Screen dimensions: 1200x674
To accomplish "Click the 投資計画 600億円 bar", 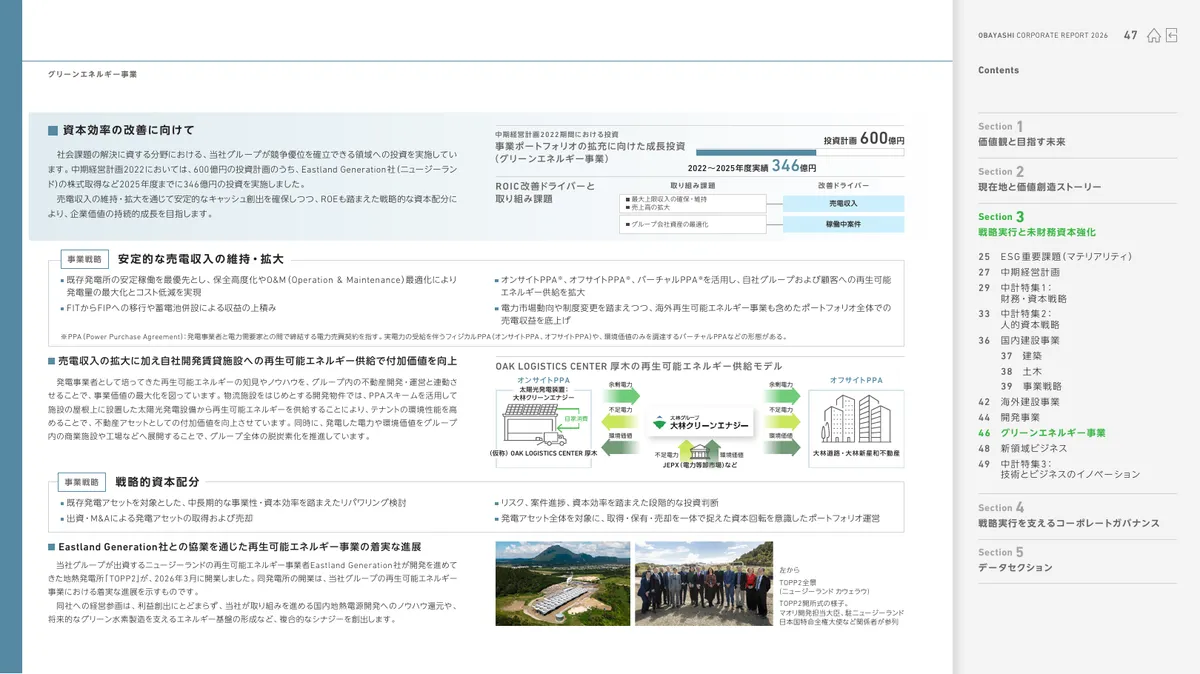I will pyautogui.click(x=799, y=152).
